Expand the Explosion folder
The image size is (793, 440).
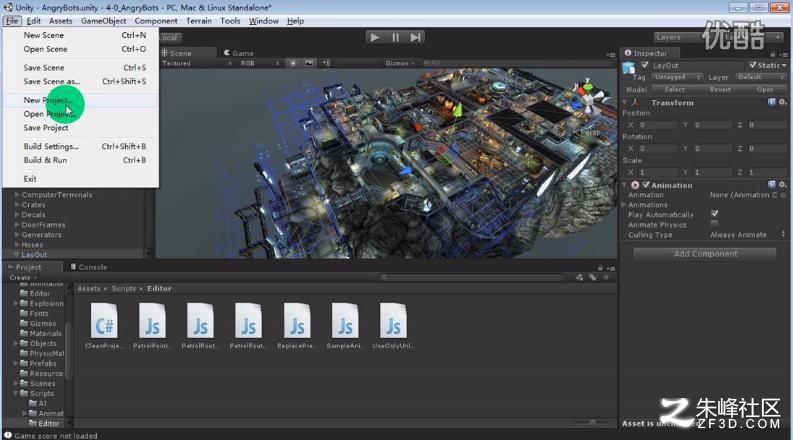tap(16, 303)
